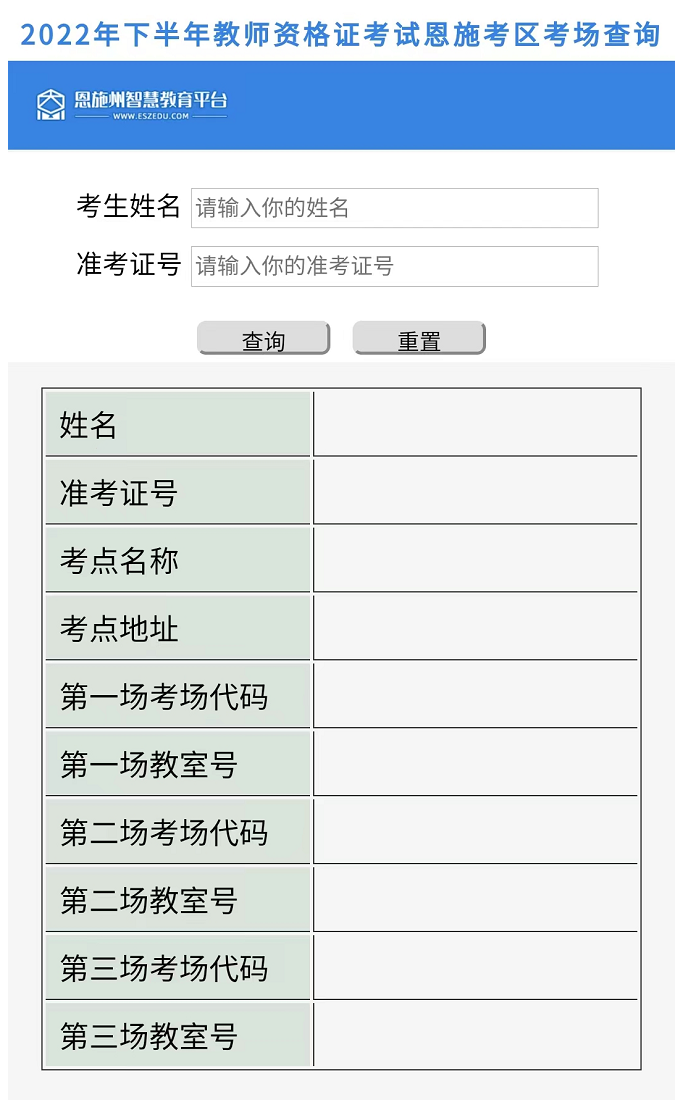Click the empty value cell beside 考点名称
This screenshot has width=678, height=1100.
[x=475, y=561]
